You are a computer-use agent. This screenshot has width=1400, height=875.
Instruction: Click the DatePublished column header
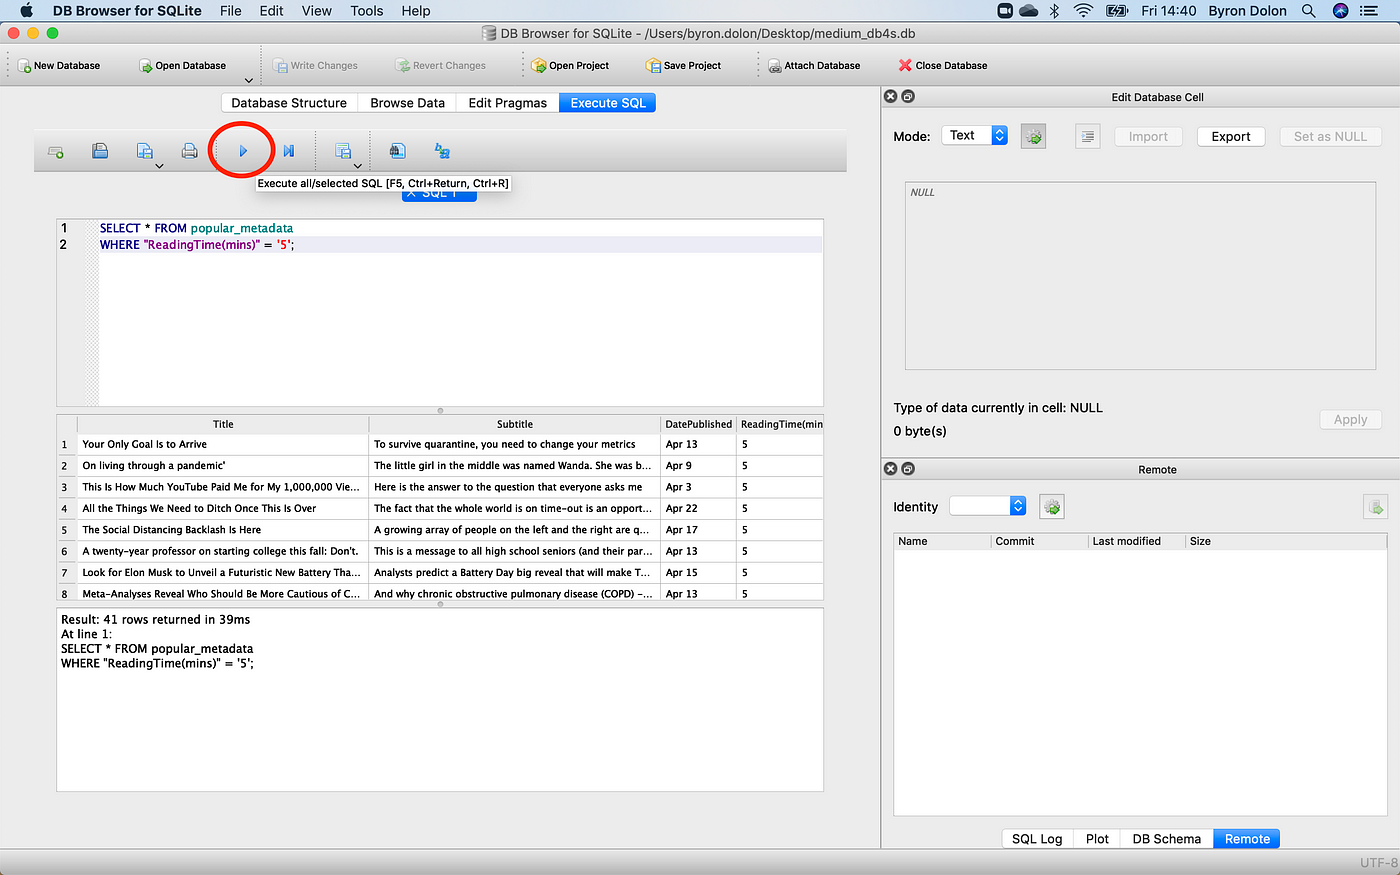click(x=698, y=424)
